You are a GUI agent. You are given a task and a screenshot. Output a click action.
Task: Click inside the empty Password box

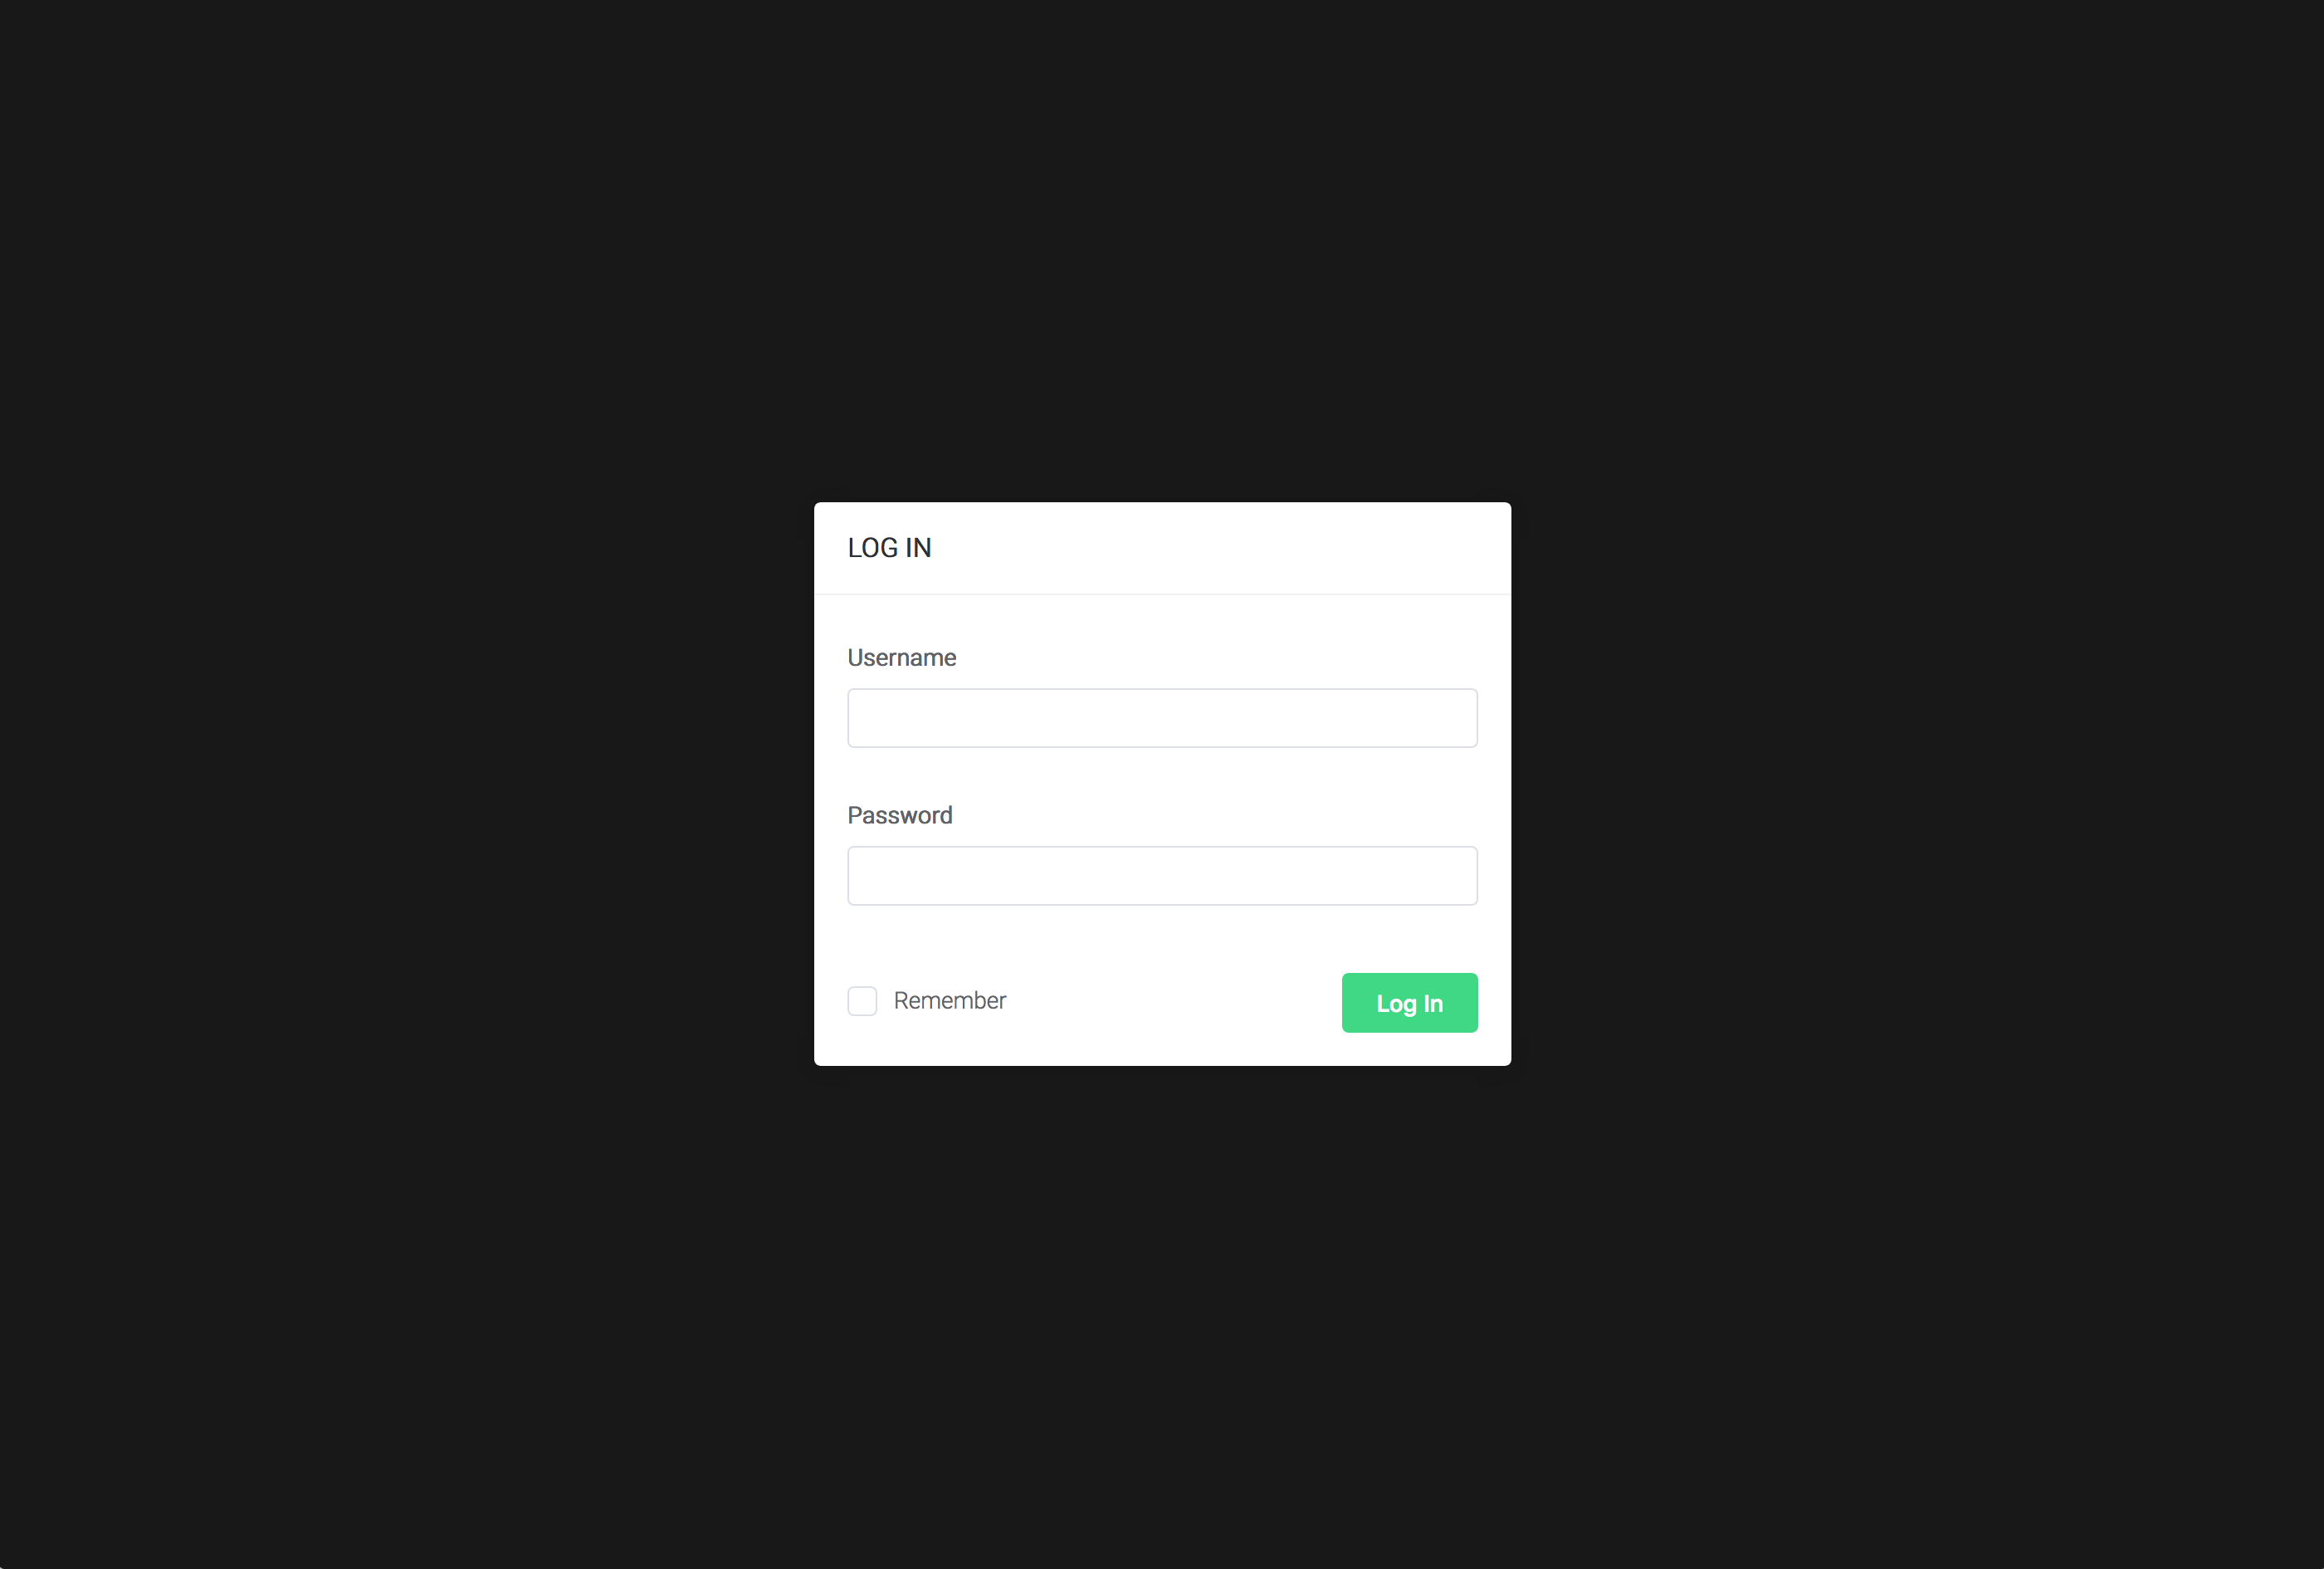[1162, 876]
